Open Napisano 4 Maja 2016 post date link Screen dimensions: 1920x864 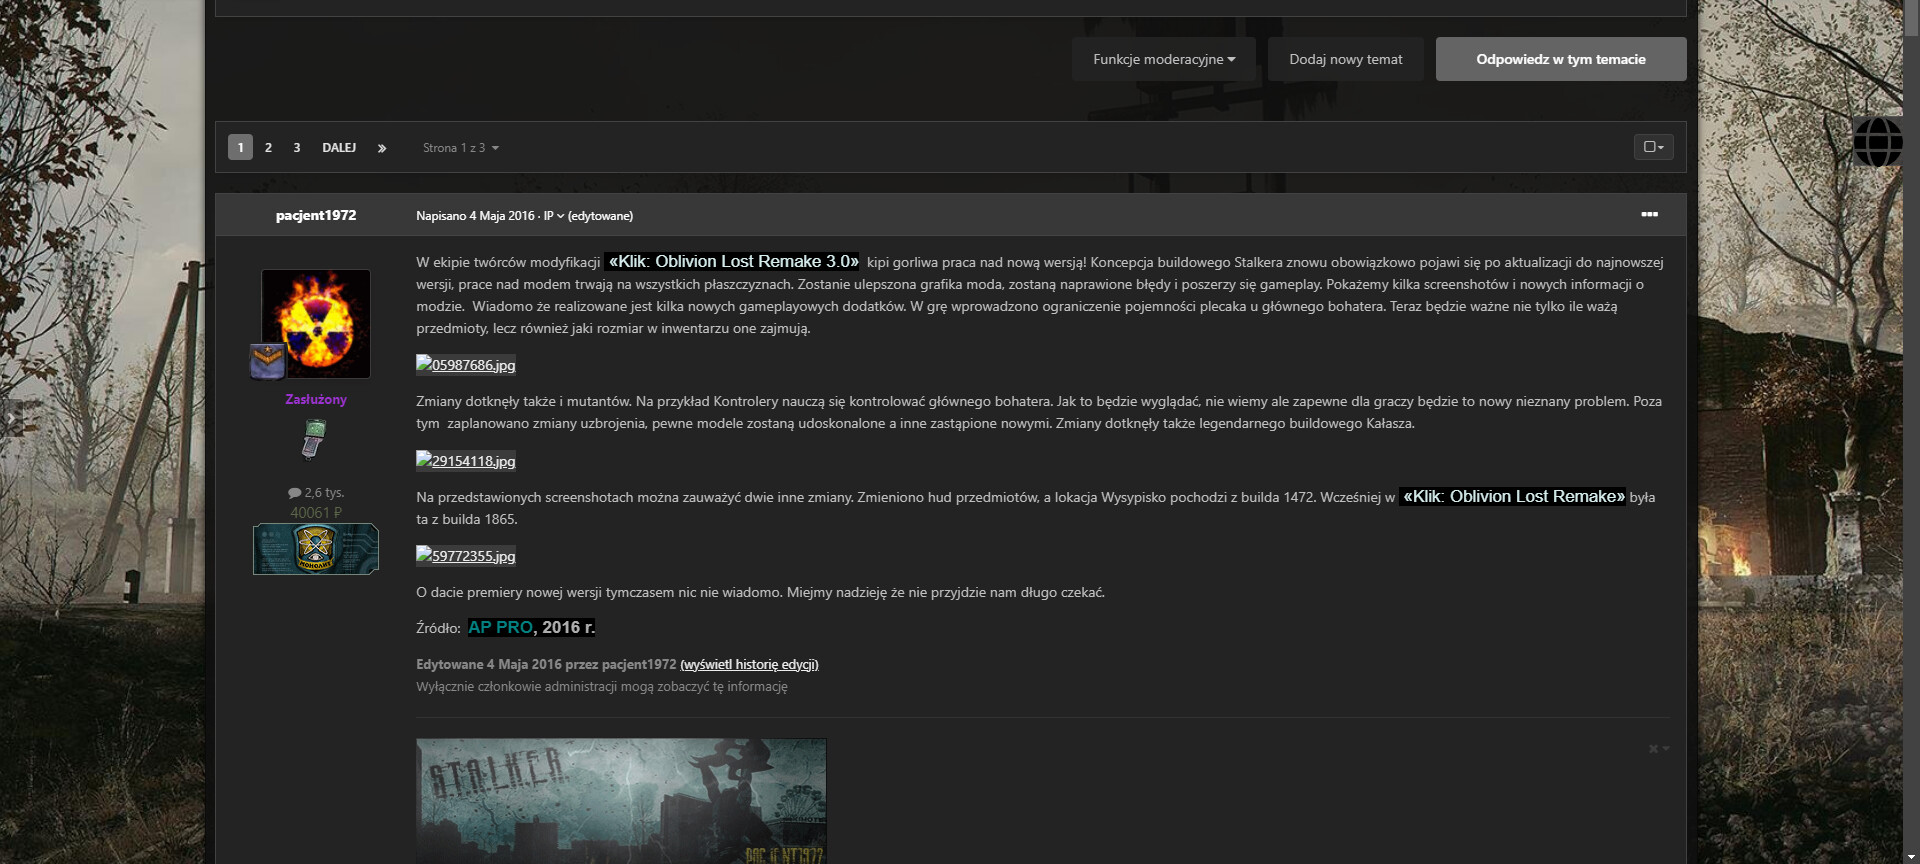point(475,216)
